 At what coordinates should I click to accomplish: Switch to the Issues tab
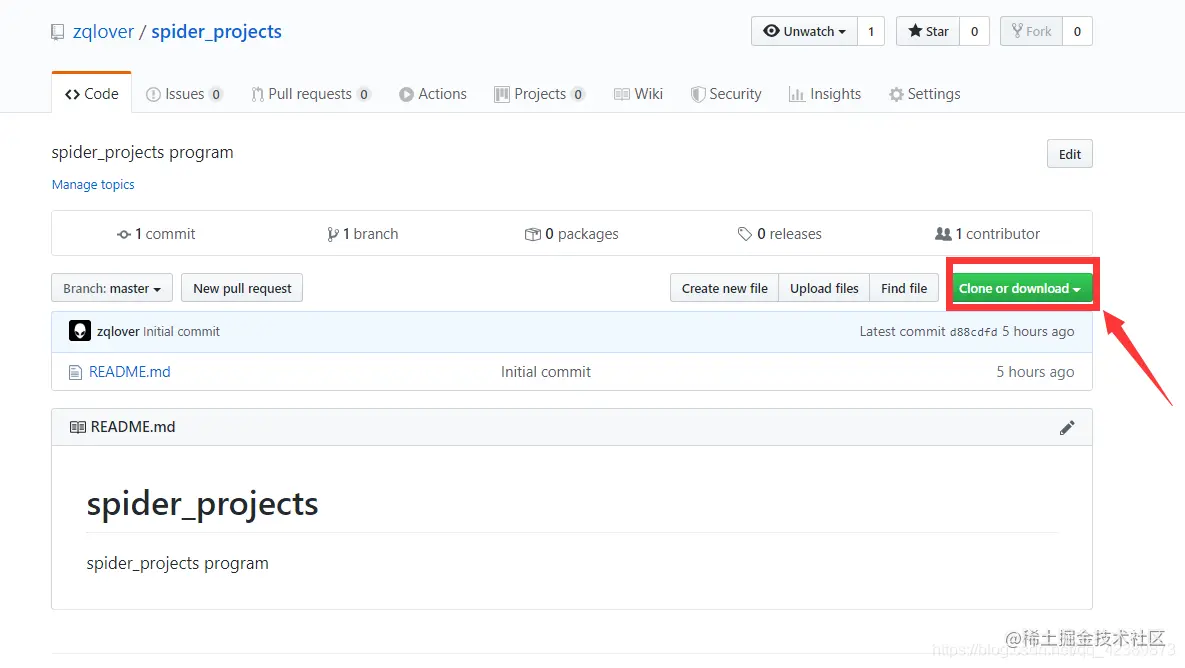(184, 94)
